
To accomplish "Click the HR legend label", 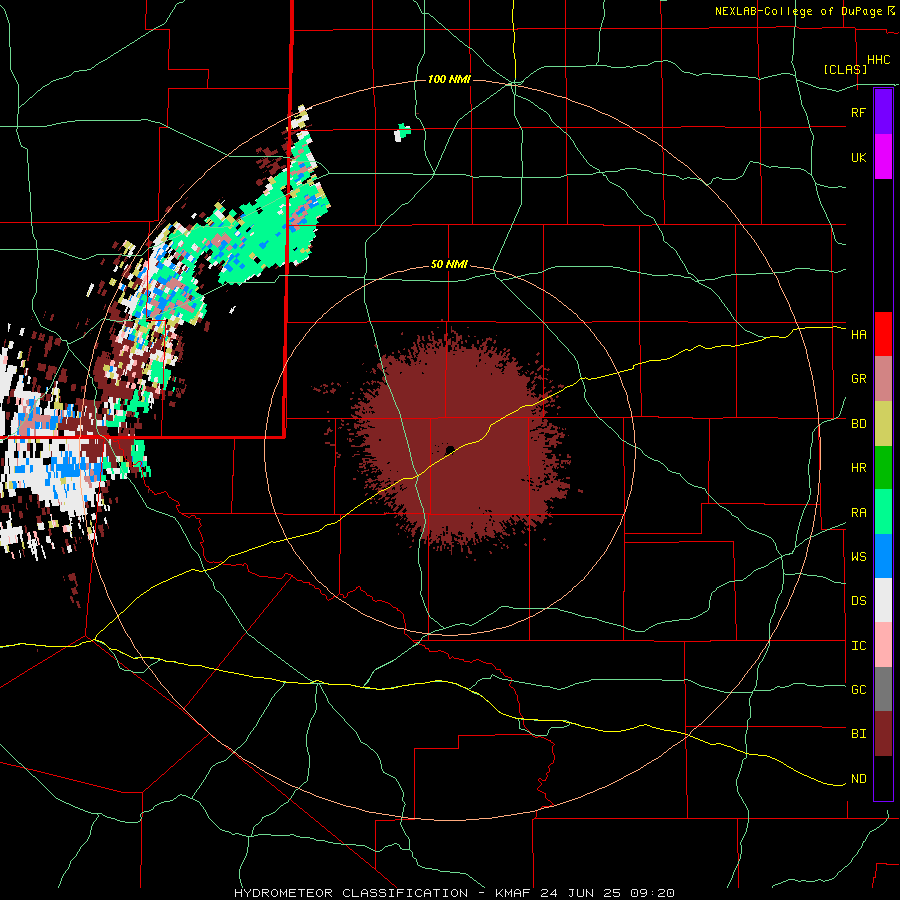I will 858,468.
